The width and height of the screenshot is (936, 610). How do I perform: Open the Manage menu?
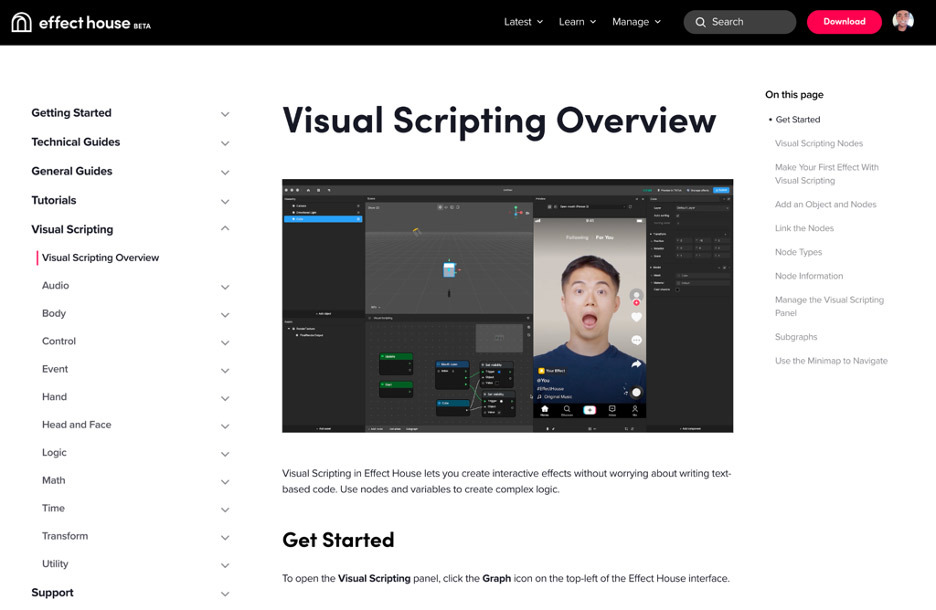pyautogui.click(x=636, y=22)
